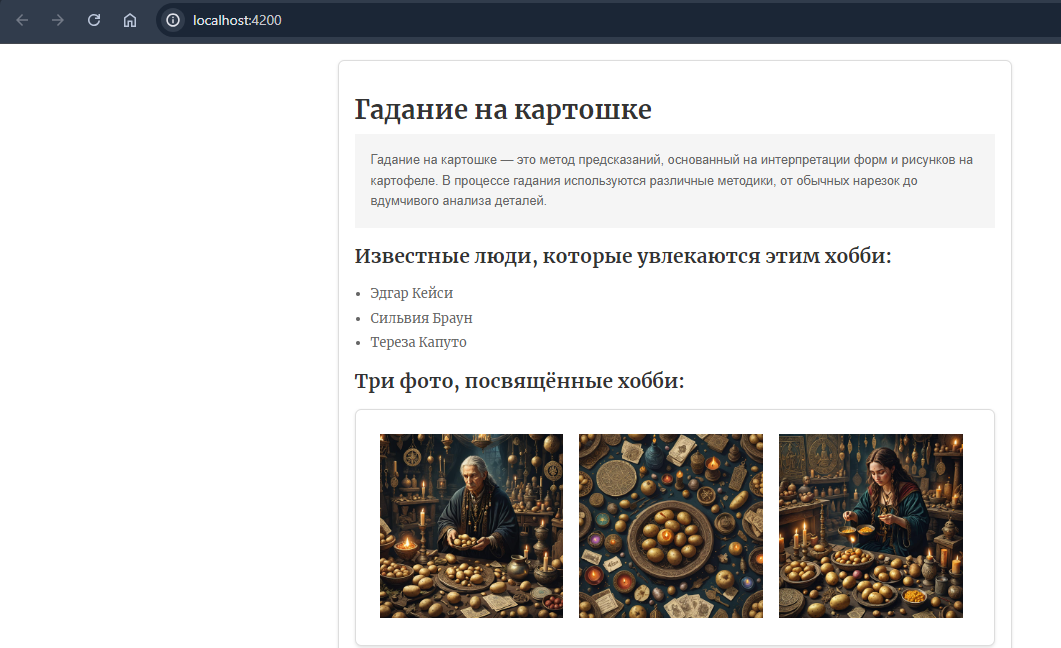
Task: Select the list item "Сильвия Браун"
Action: [x=421, y=318]
